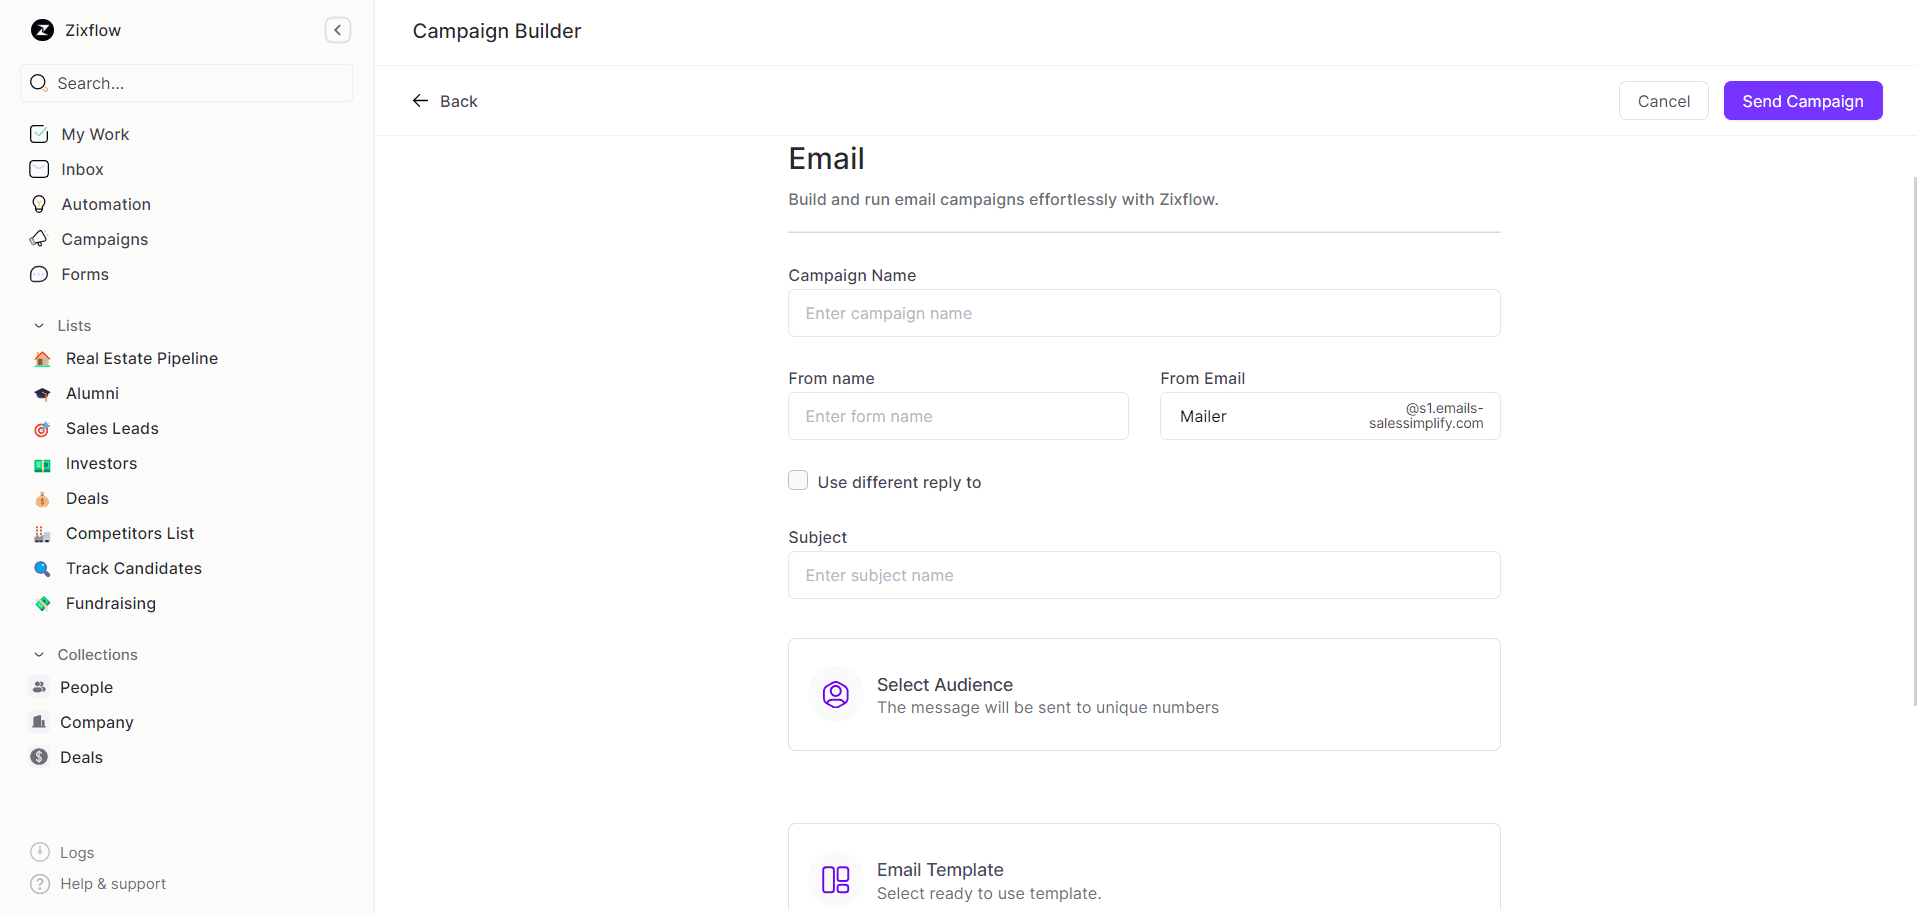
Task: View the Logs page
Action: click(77, 852)
